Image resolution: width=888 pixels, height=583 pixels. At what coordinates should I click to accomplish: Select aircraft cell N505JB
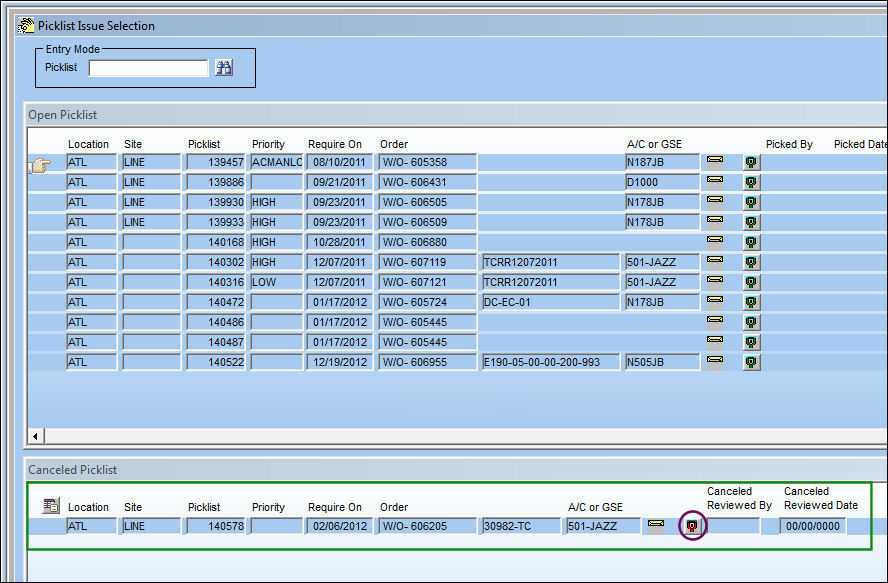click(x=663, y=362)
